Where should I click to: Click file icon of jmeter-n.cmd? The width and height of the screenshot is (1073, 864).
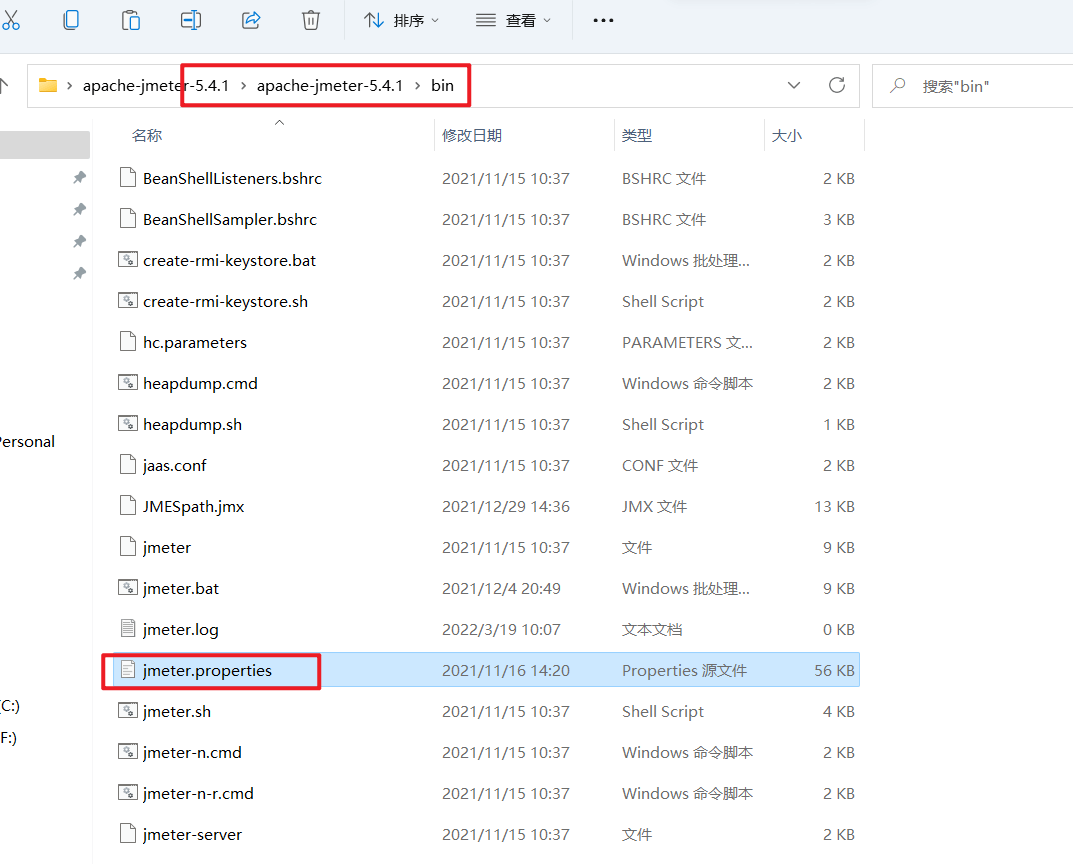point(128,751)
